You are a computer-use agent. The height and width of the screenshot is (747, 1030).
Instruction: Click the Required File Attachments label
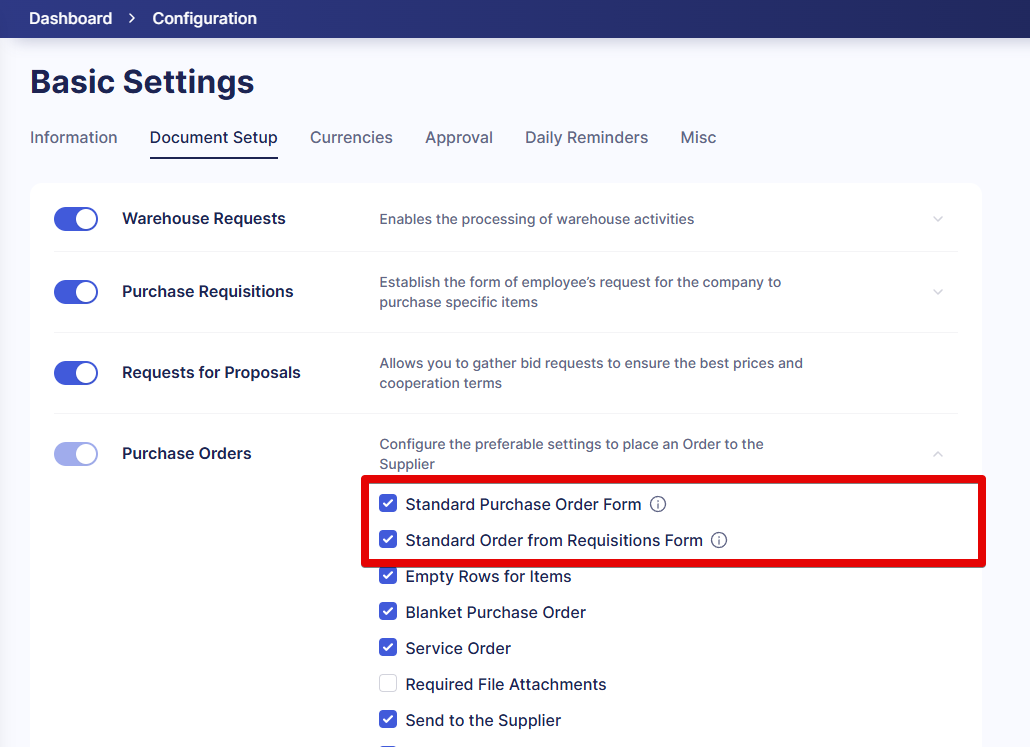pos(506,685)
